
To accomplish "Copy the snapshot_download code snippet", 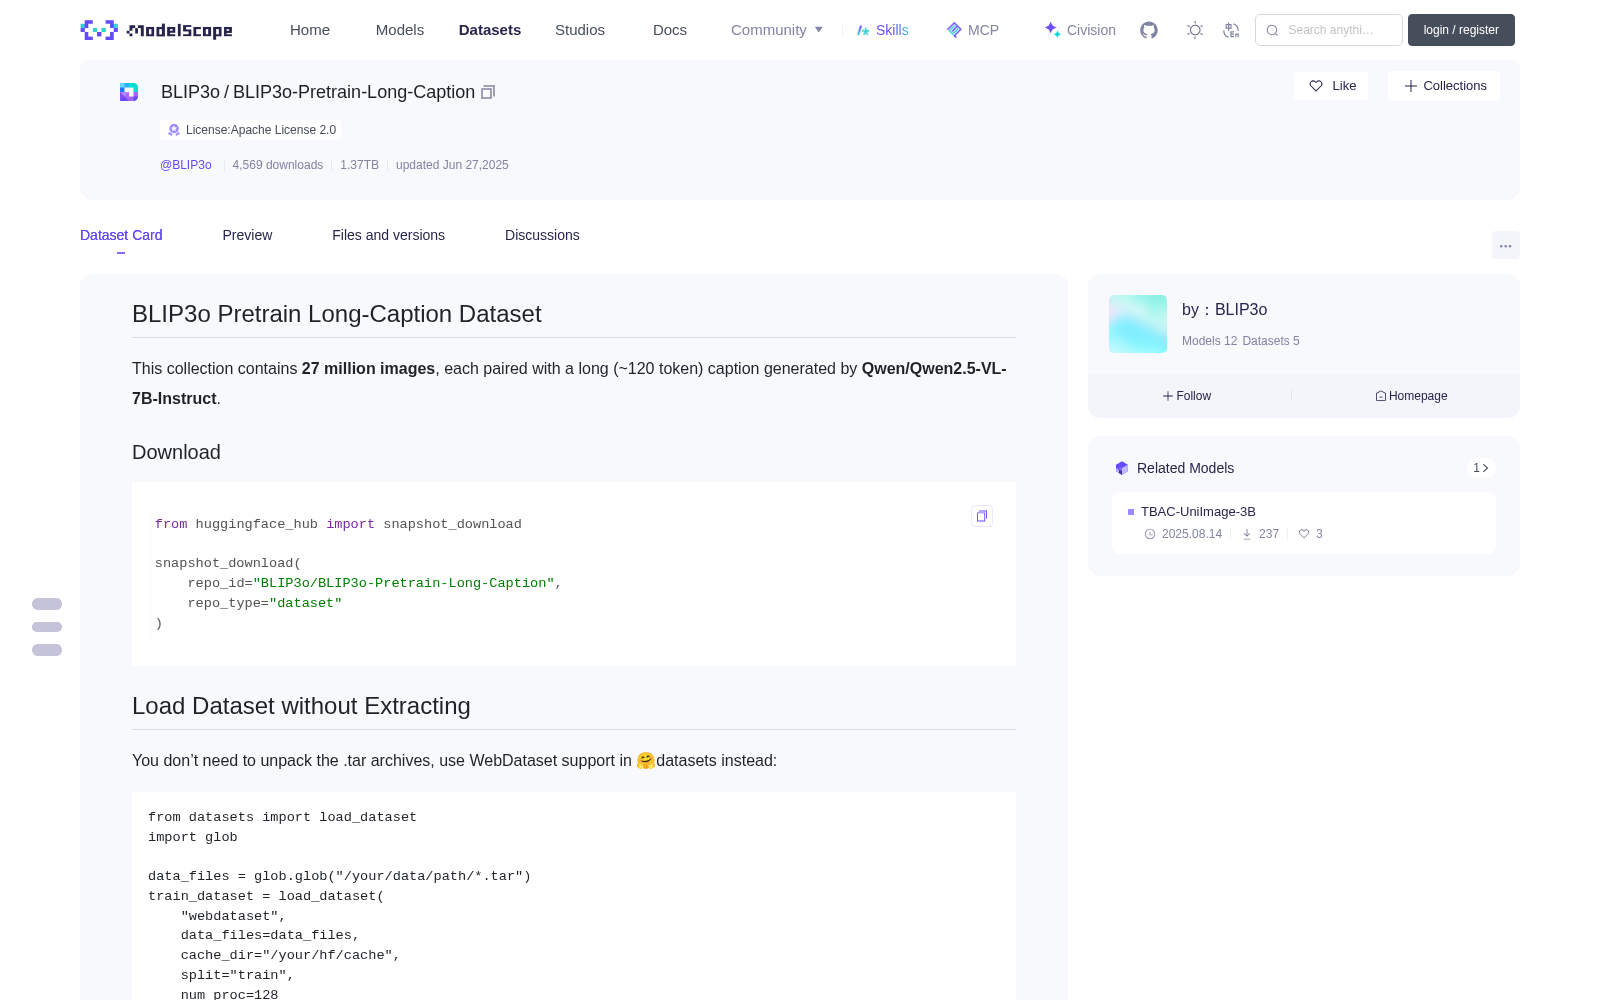I will pyautogui.click(x=982, y=516).
